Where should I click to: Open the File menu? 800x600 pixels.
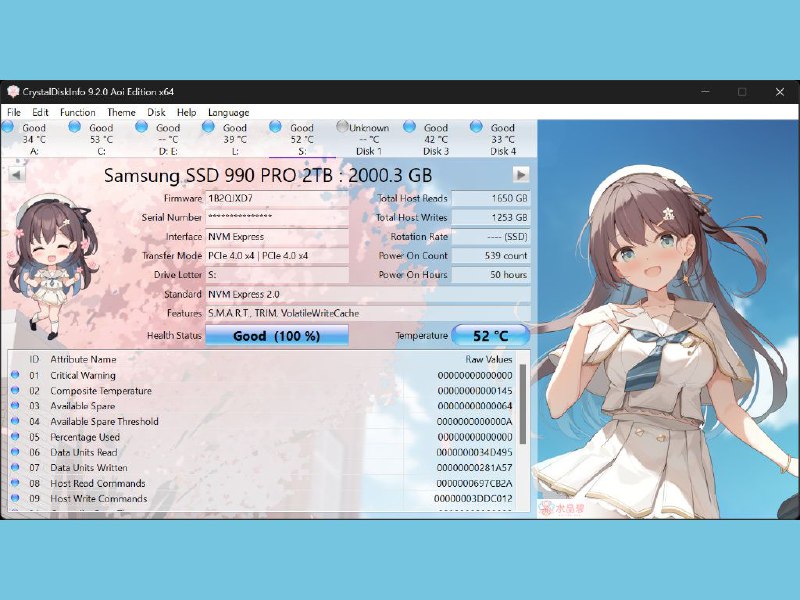[x=14, y=112]
